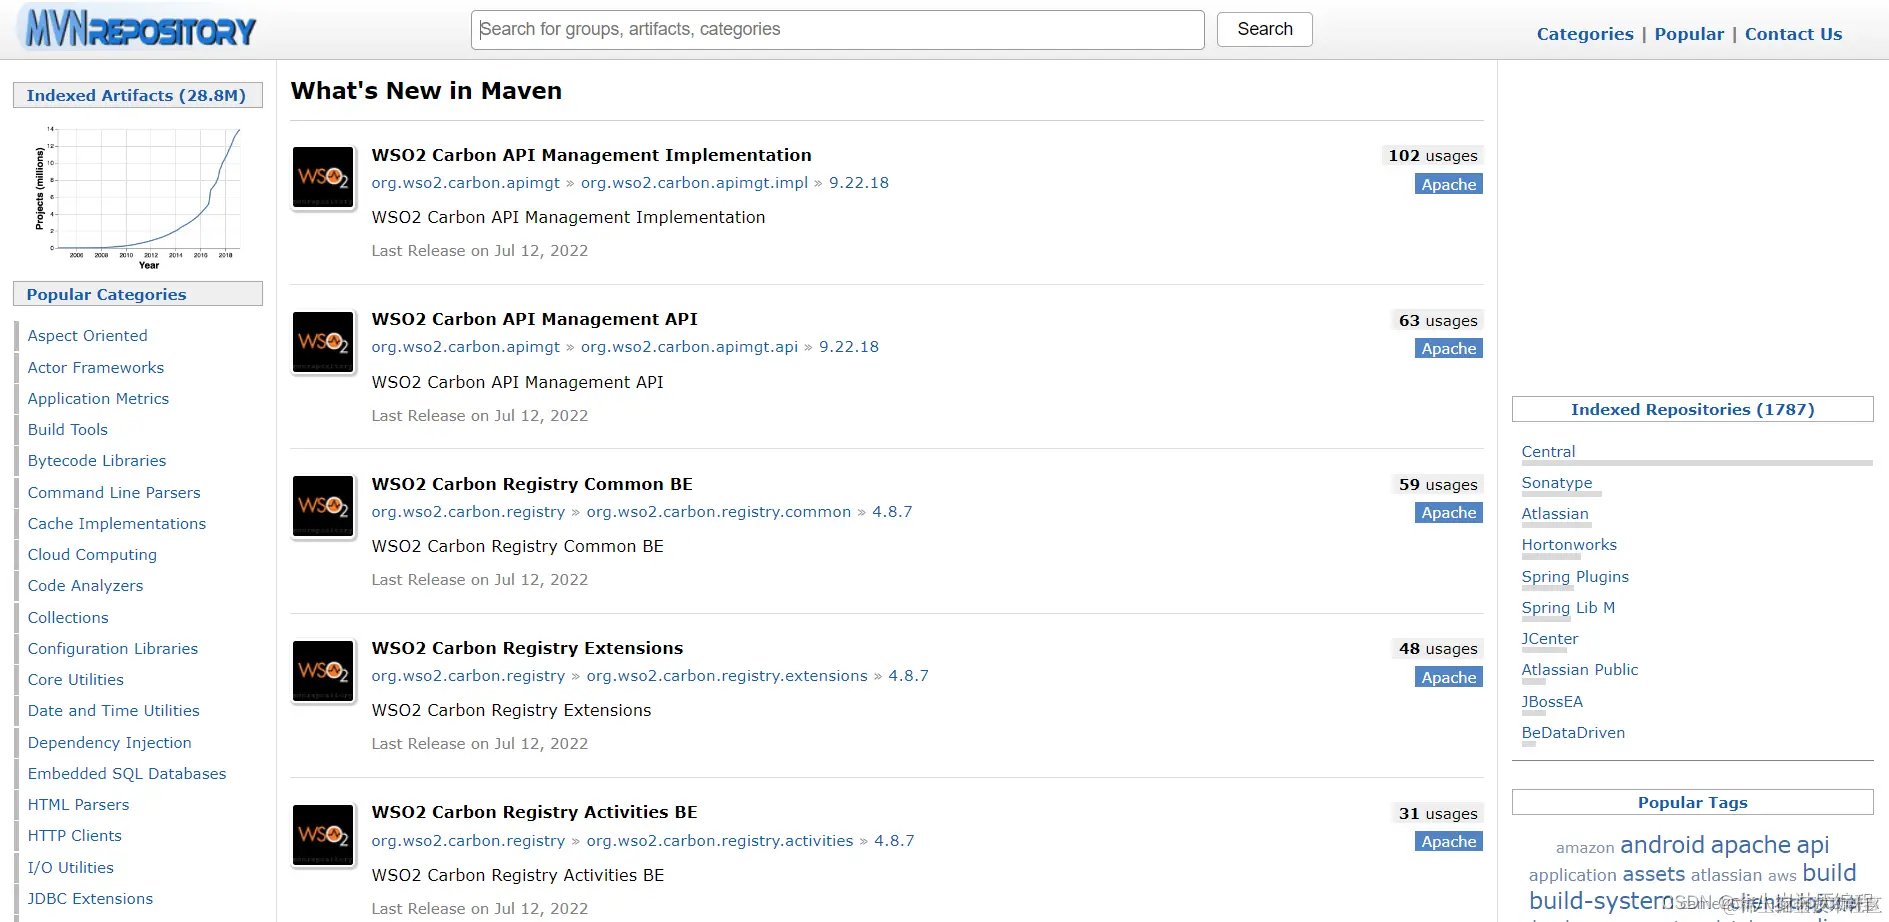This screenshot has height=922, width=1889.
Task: View 63 usages badge
Action: (x=1437, y=320)
